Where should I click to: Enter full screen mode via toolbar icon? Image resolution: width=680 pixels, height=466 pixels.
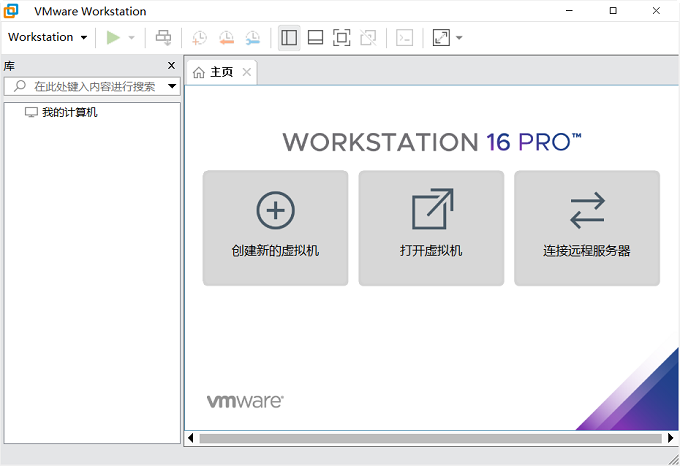click(341, 38)
